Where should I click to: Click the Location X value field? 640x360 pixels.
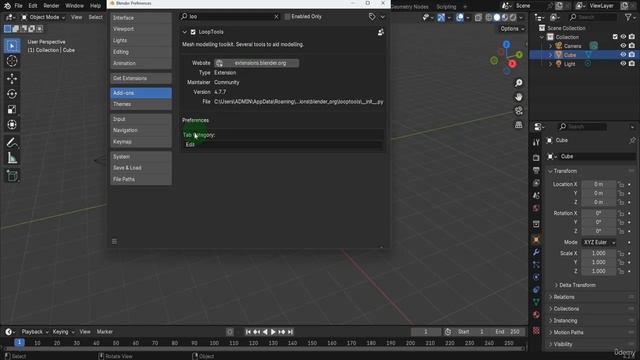point(598,184)
